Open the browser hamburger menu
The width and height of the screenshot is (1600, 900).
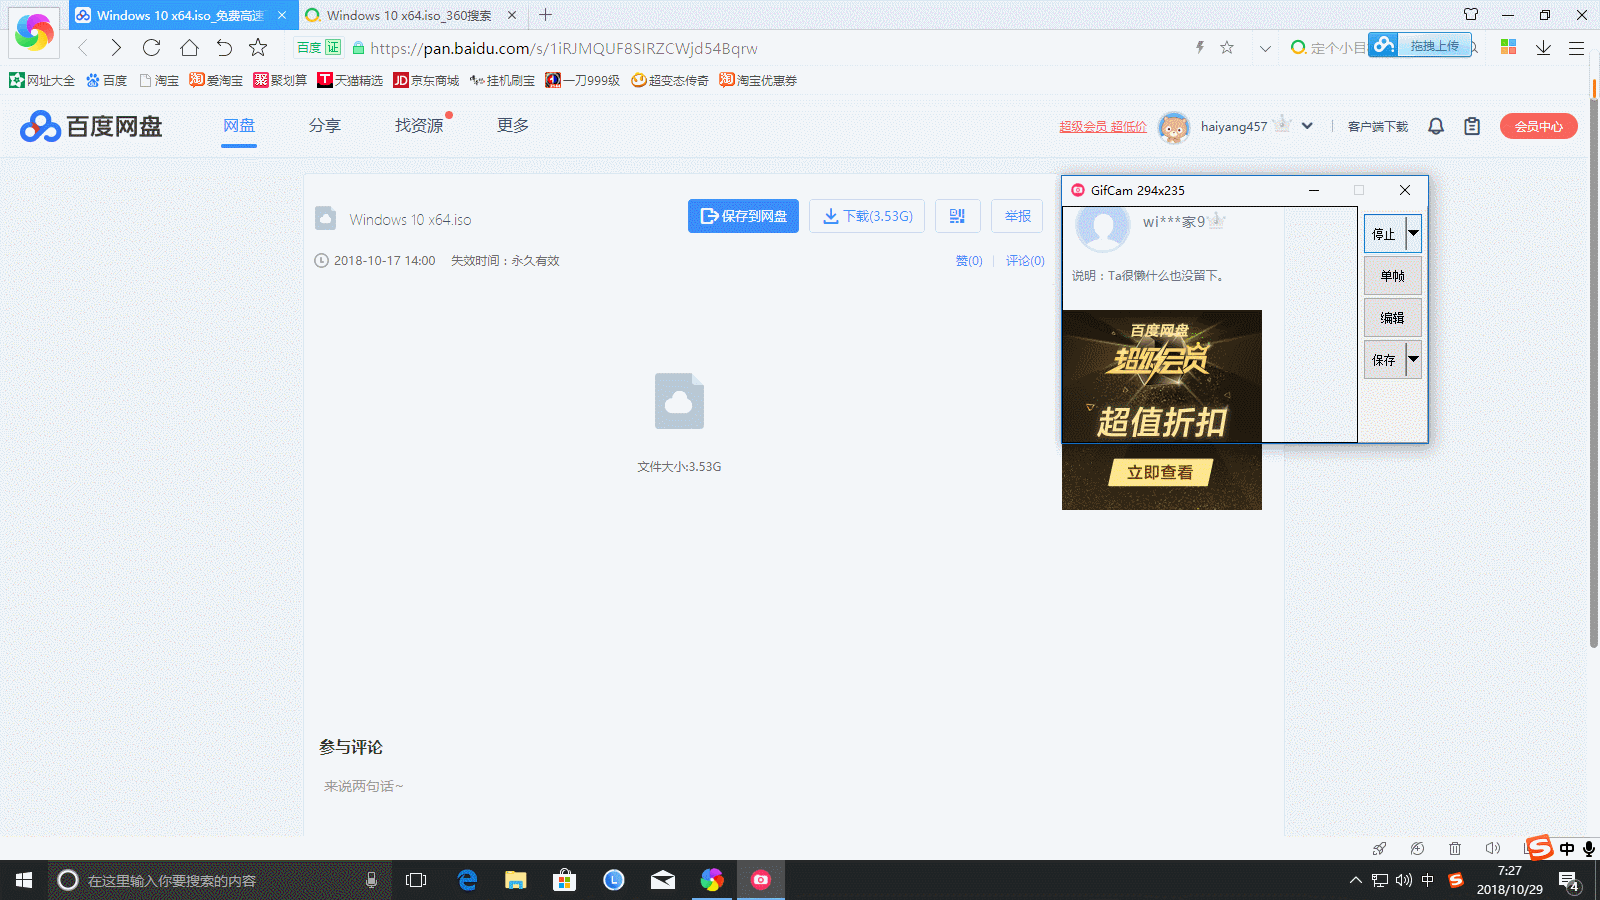pos(1578,47)
